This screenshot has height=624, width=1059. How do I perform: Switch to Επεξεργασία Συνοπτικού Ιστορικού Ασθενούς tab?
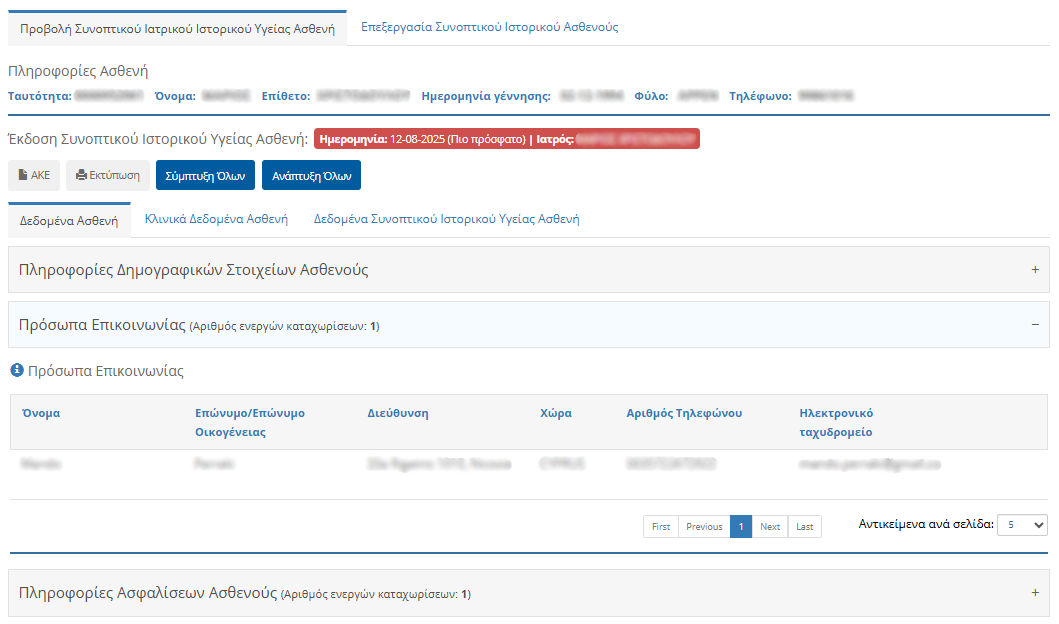(x=489, y=27)
